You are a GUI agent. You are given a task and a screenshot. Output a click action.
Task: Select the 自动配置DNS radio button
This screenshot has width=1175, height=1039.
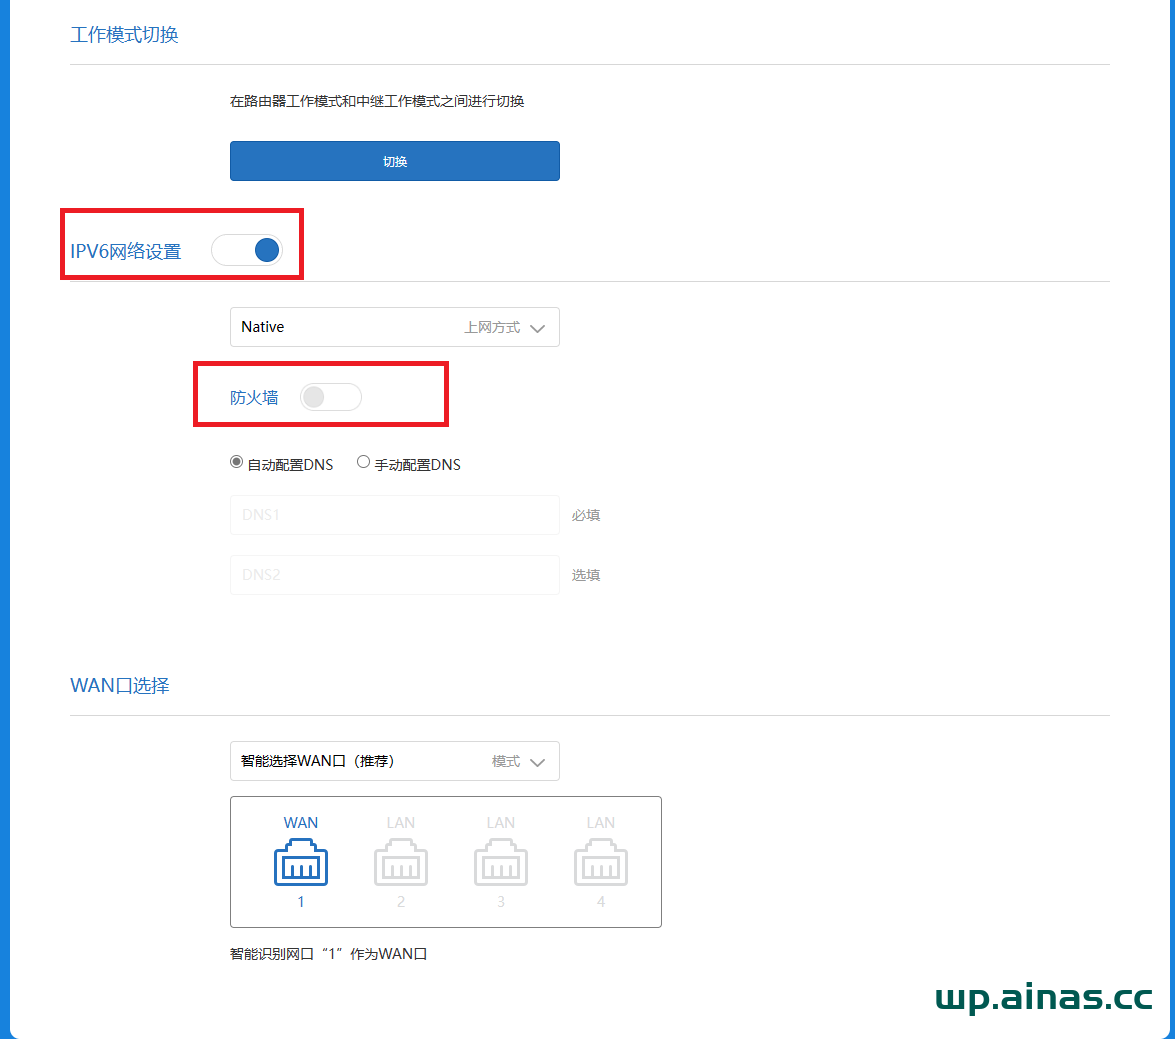236,461
